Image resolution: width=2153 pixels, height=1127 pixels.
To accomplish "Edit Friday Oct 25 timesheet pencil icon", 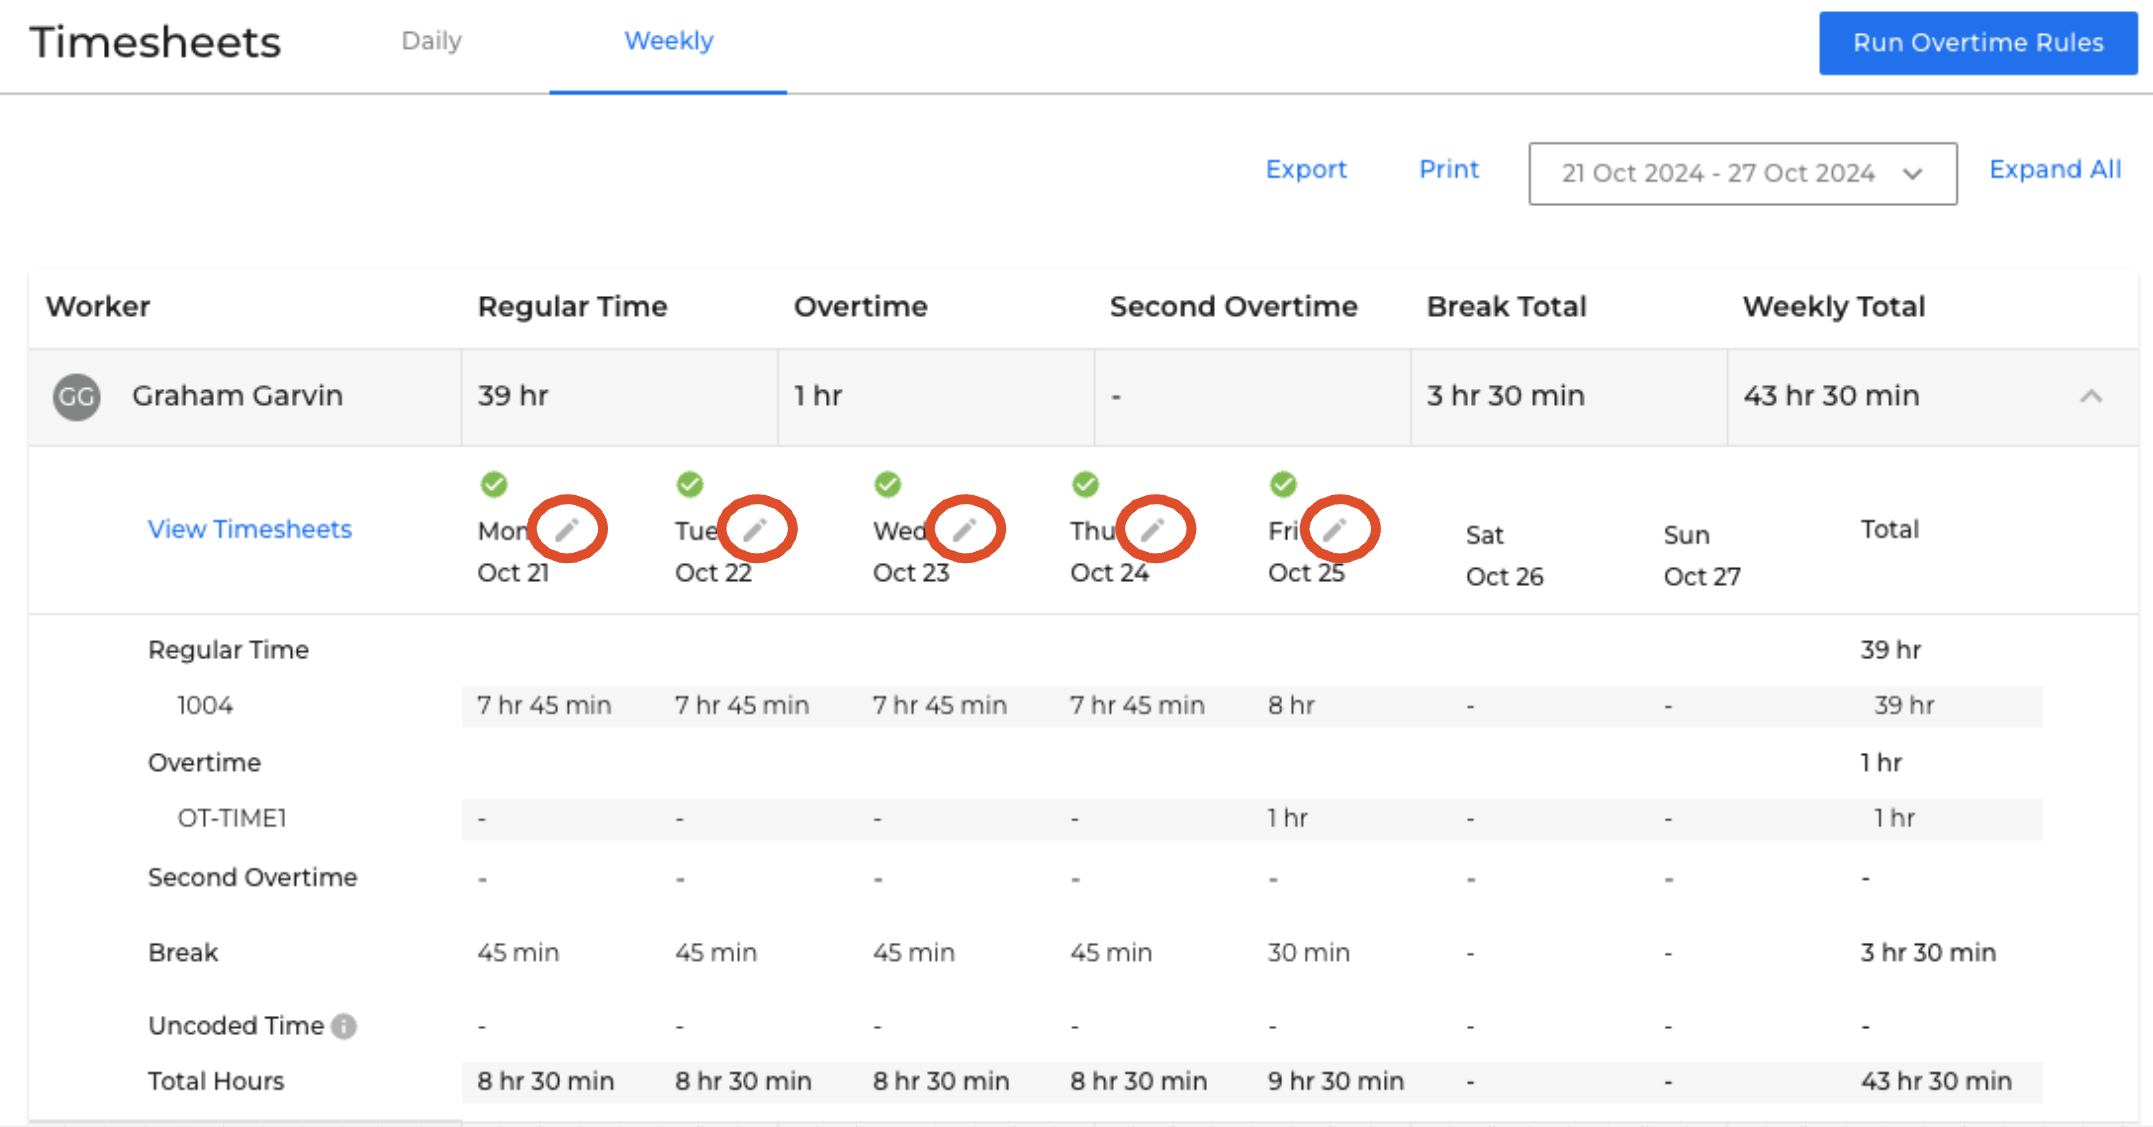I will point(1335,529).
